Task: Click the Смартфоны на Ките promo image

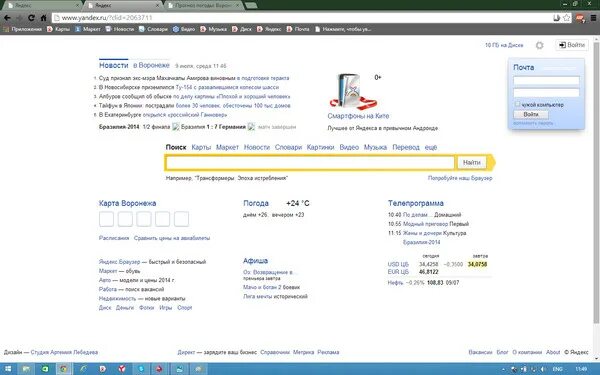Action: [x=353, y=91]
